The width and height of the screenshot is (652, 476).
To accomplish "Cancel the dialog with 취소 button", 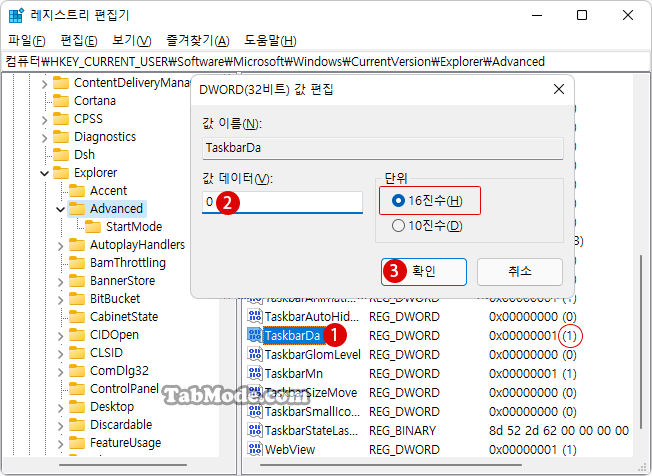I will tap(520, 272).
